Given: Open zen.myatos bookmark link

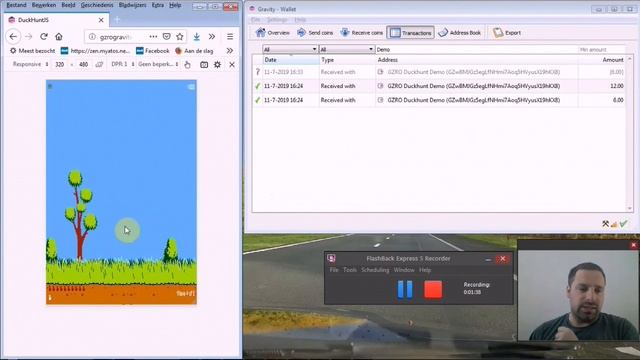Looking at the screenshot, I should [95, 51].
